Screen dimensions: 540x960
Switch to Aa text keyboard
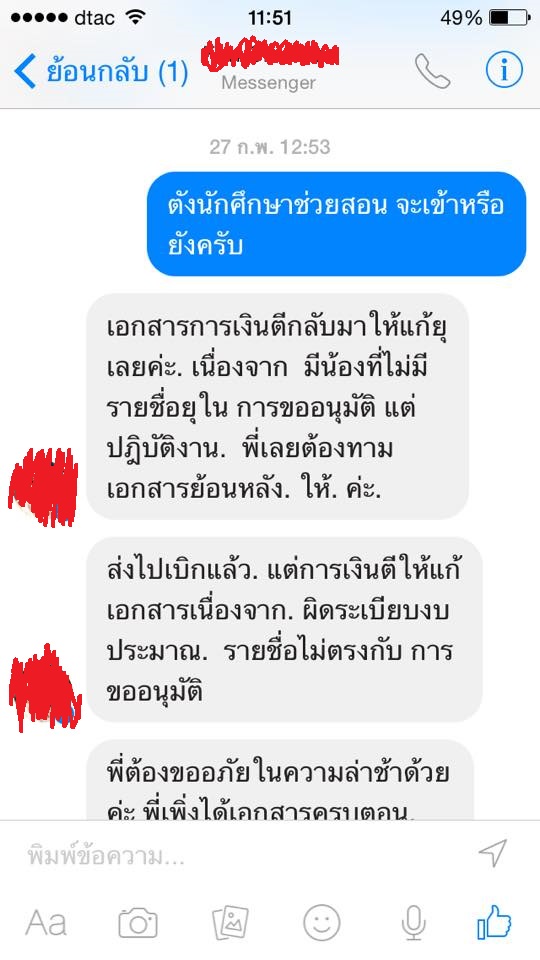pyautogui.click(x=47, y=923)
